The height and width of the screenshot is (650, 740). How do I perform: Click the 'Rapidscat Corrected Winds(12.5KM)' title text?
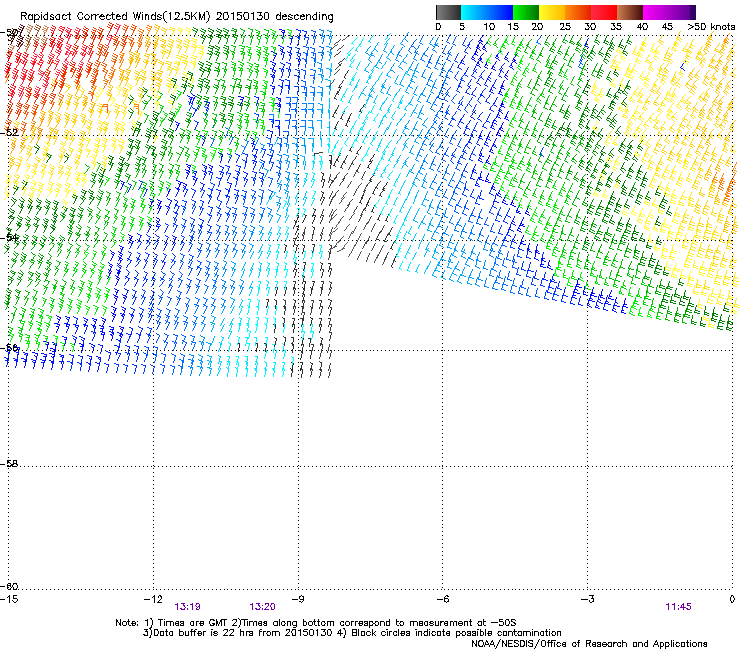(x=115, y=17)
